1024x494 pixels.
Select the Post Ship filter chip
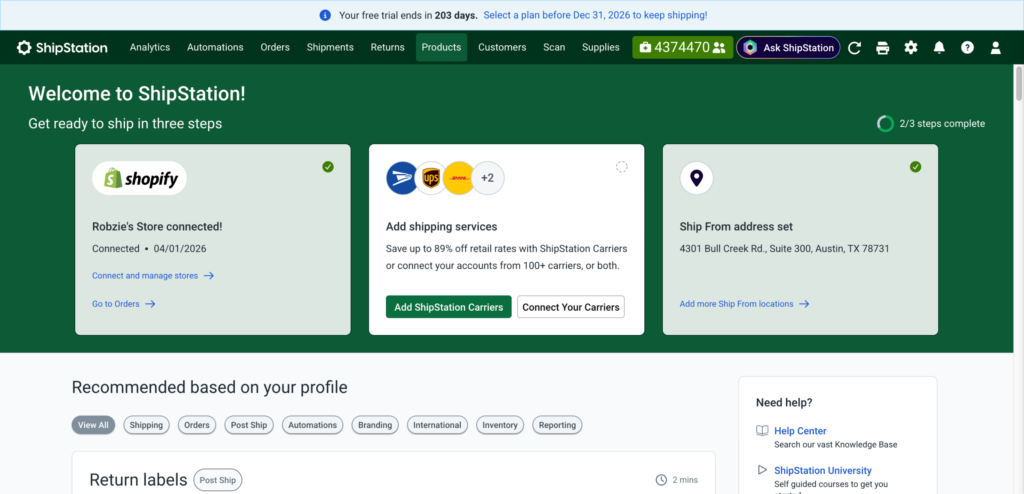249,425
